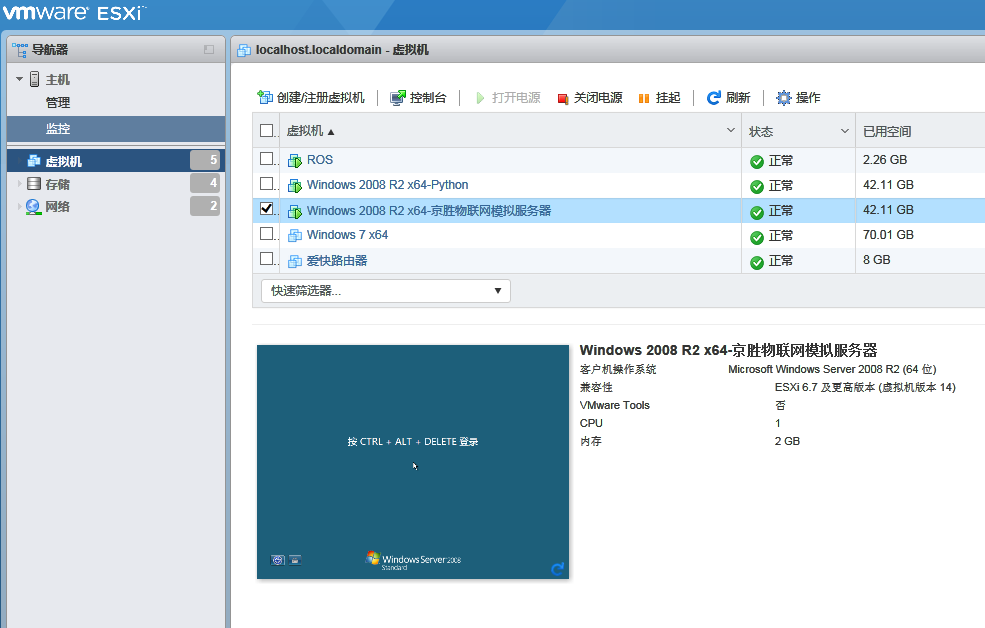Click the Virtual Machines (虚拟机) sidebar icon

tap(34, 161)
